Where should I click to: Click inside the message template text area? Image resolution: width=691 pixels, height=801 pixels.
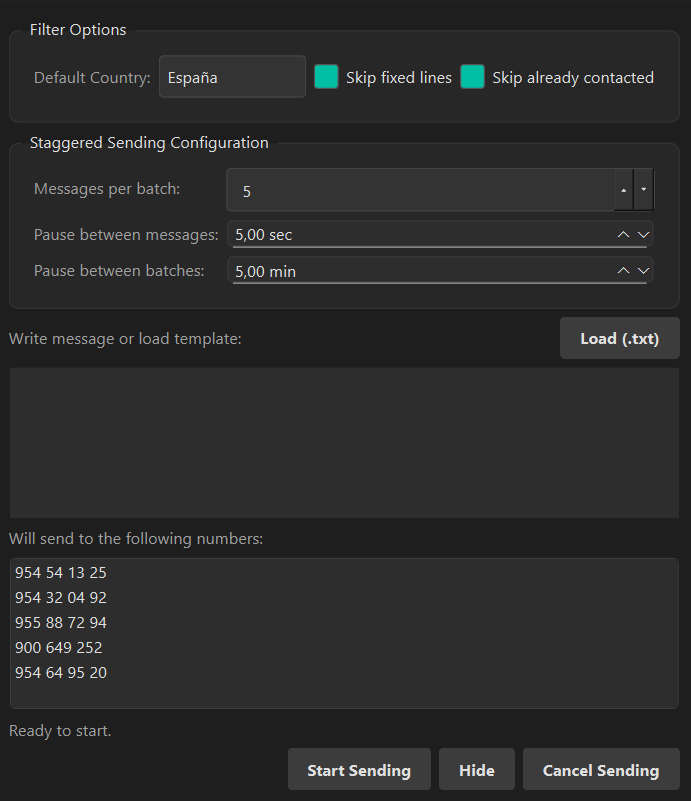click(x=344, y=442)
